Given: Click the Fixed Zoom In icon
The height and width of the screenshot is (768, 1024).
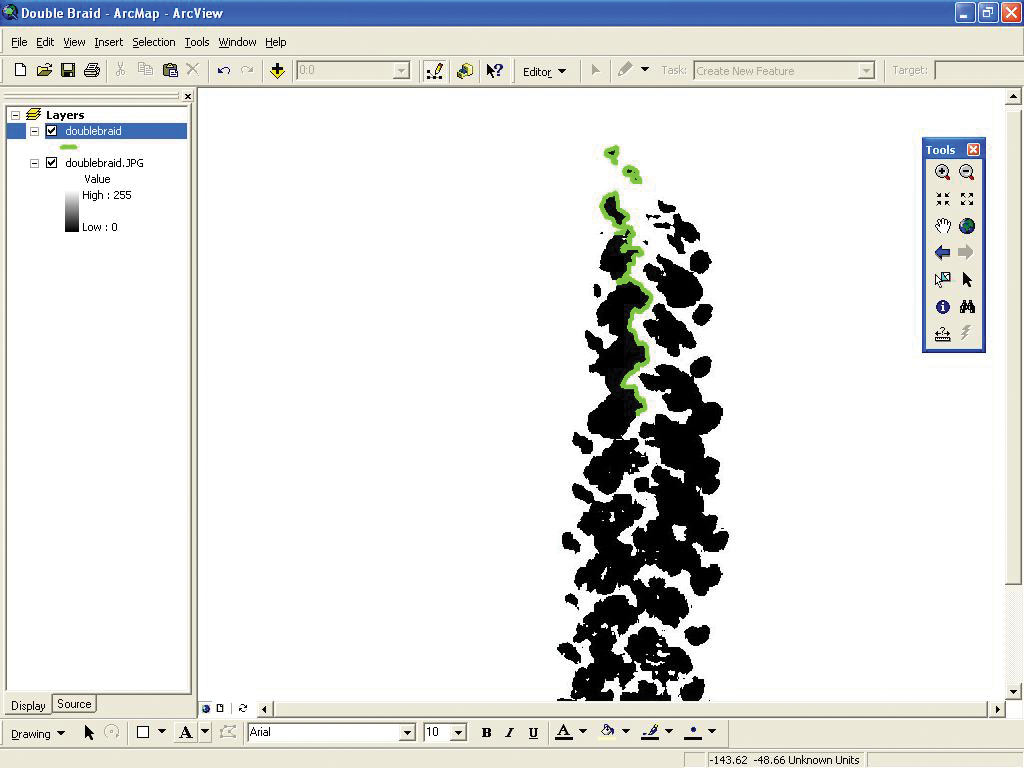Looking at the screenshot, I should (942, 199).
